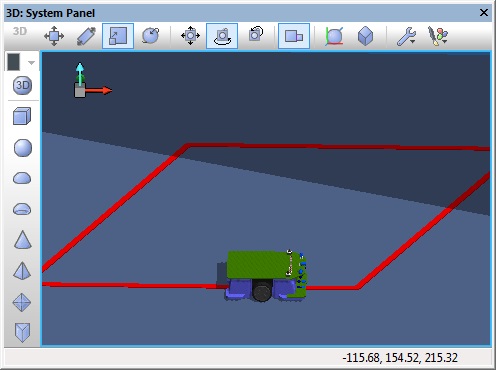Click the axis sphere view icon
Image resolution: width=496 pixels, height=370 pixels.
click(334, 36)
